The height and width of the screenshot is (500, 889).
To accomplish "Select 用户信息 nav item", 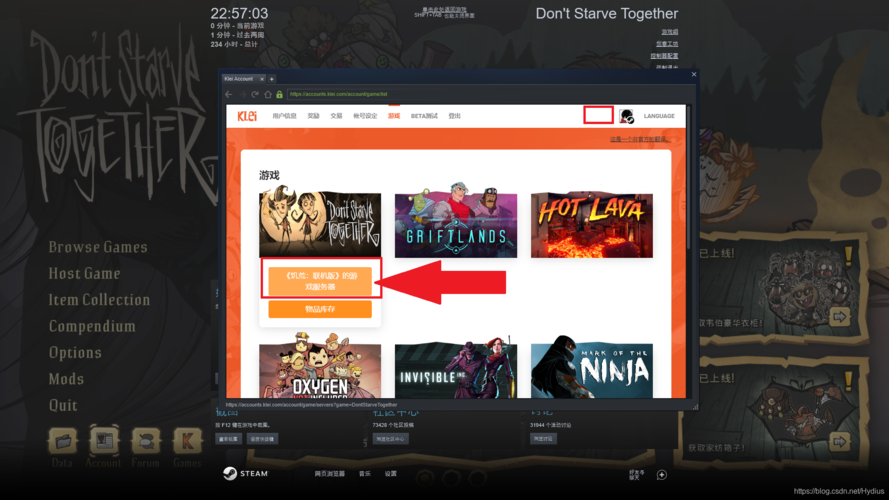I will pos(284,116).
